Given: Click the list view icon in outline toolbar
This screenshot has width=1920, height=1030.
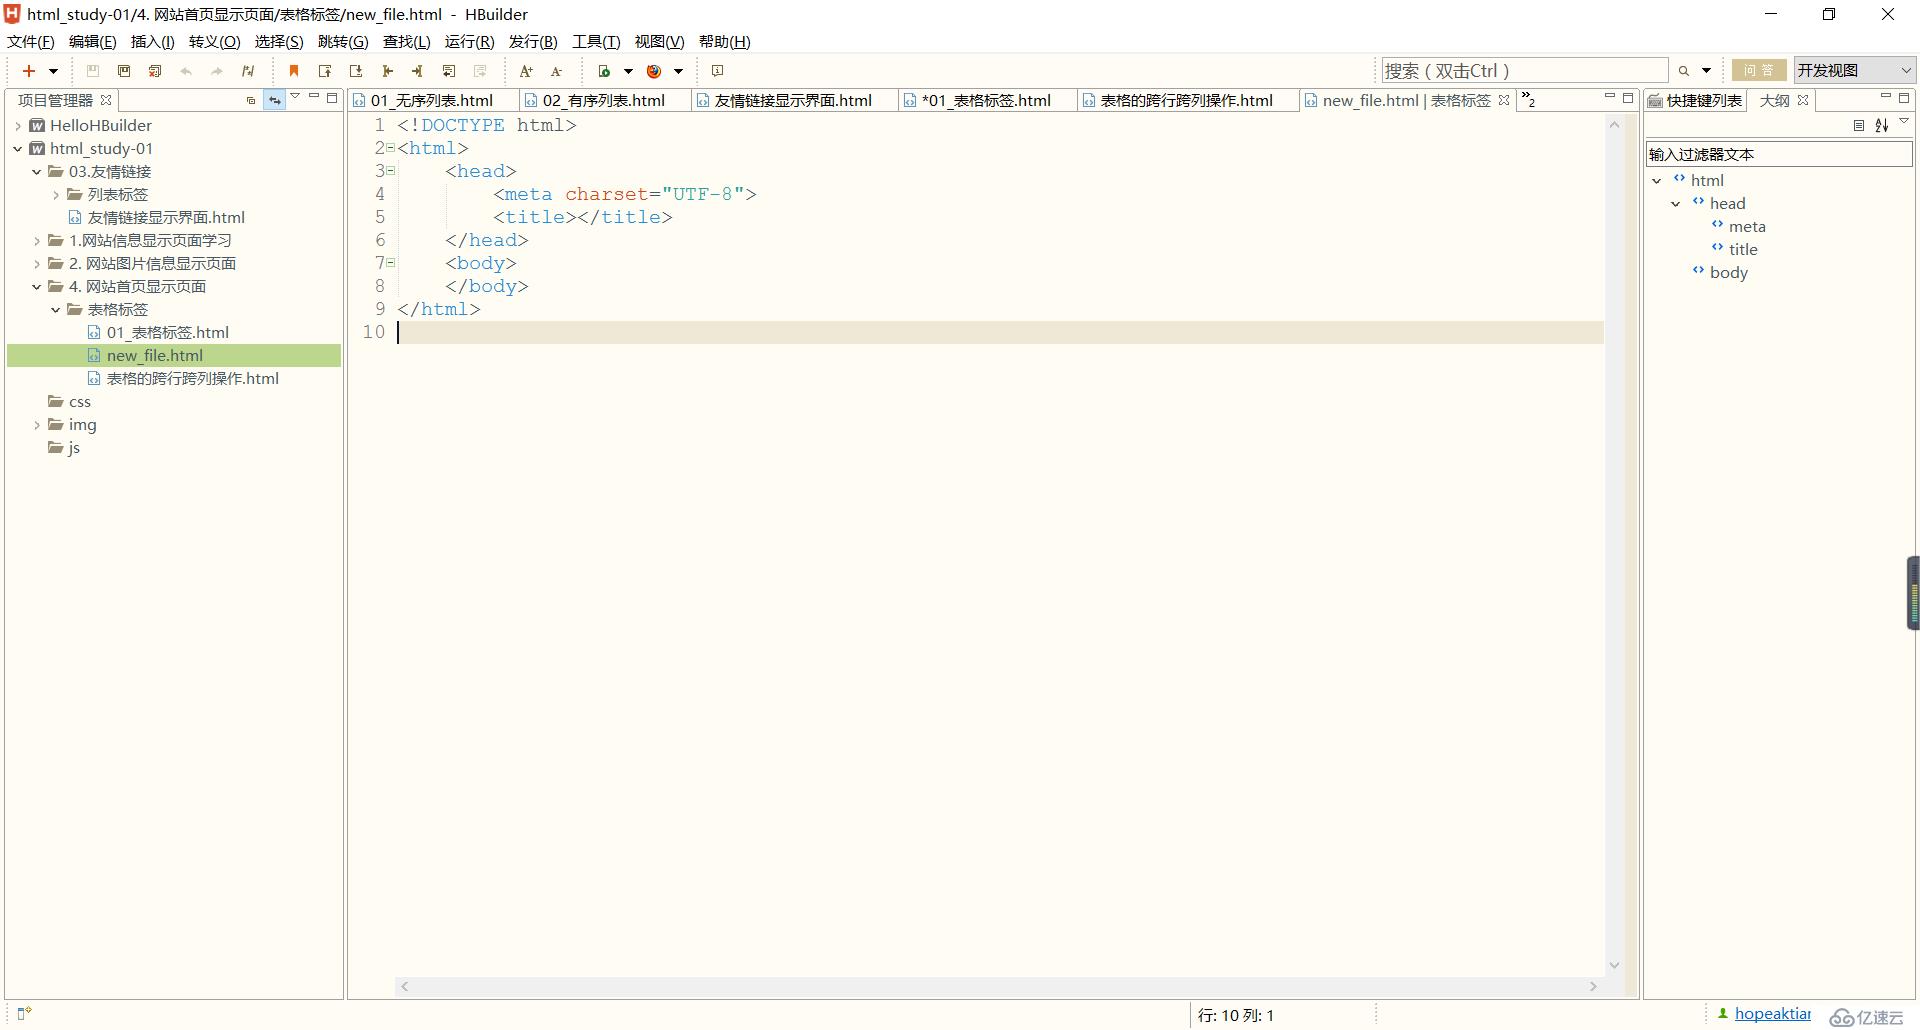Looking at the screenshot, I should [1858, 125].
